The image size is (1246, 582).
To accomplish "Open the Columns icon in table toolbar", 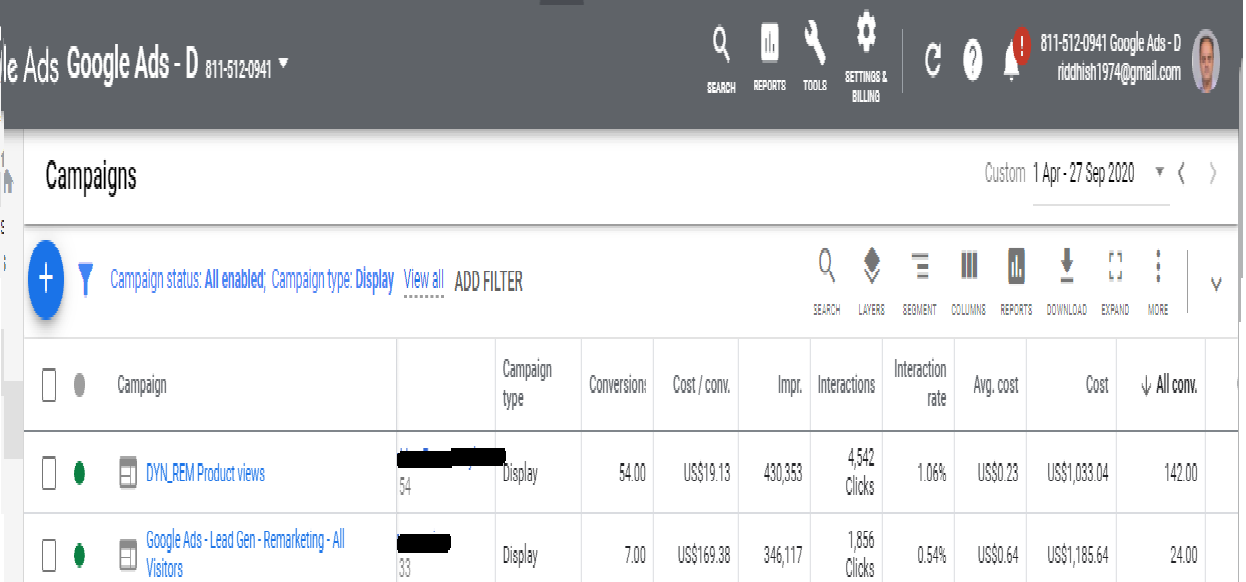I will click(x=968, y=267).
